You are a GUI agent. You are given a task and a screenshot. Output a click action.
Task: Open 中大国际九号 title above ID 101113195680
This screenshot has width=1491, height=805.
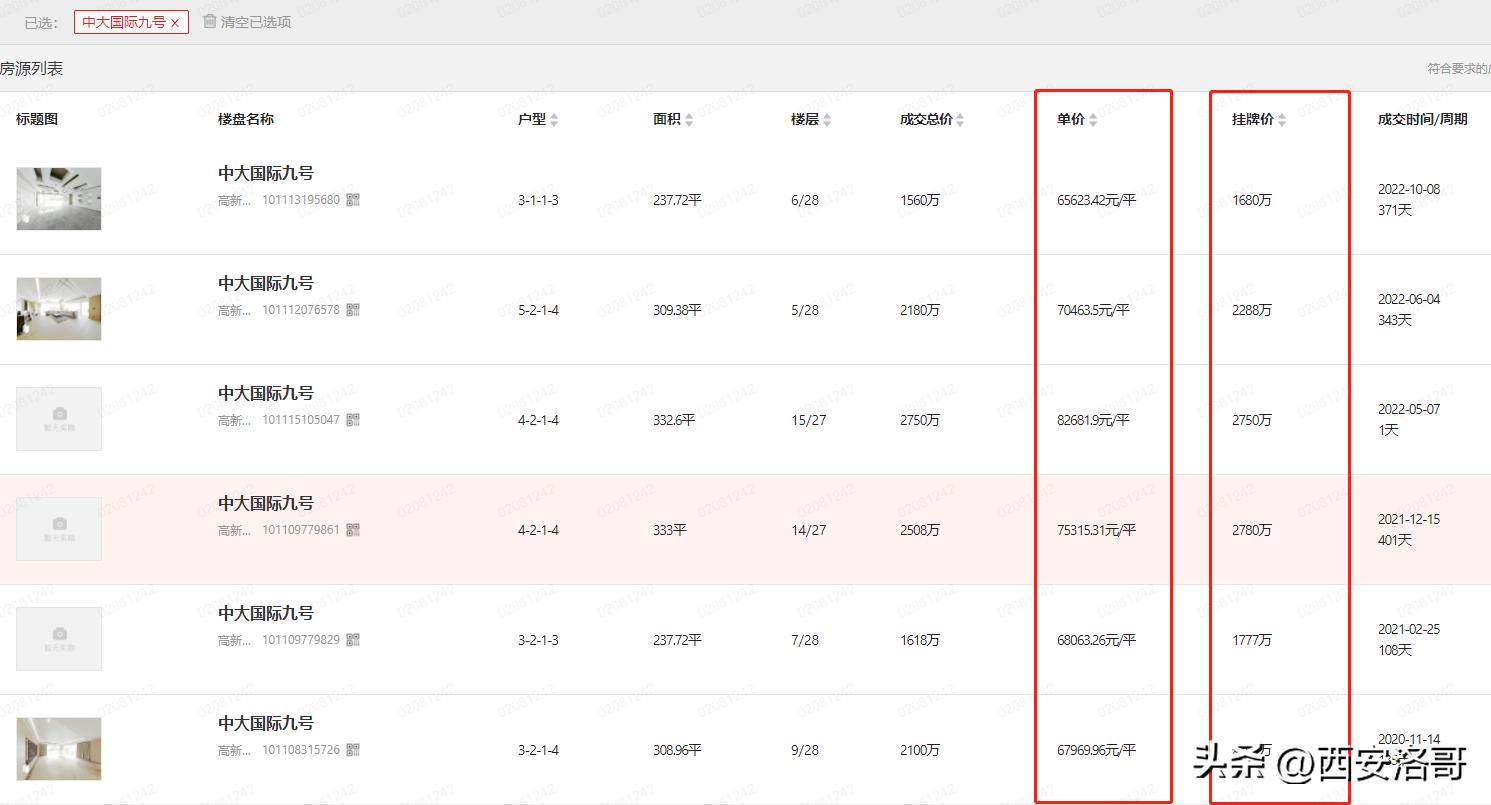(x=266, y=173)
